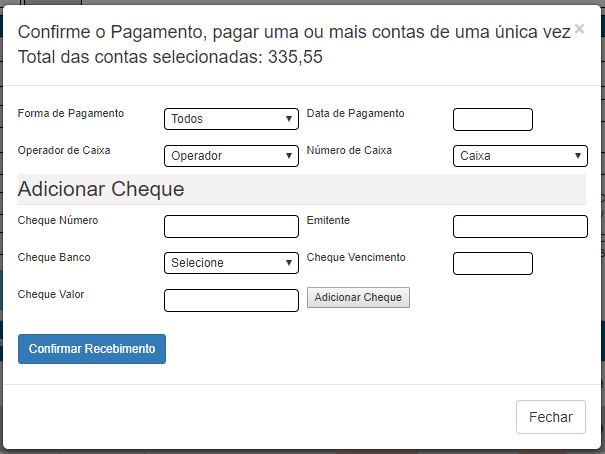
Task: Click the Cheque Vencimento date field
Action: click(x=492, y=263)
